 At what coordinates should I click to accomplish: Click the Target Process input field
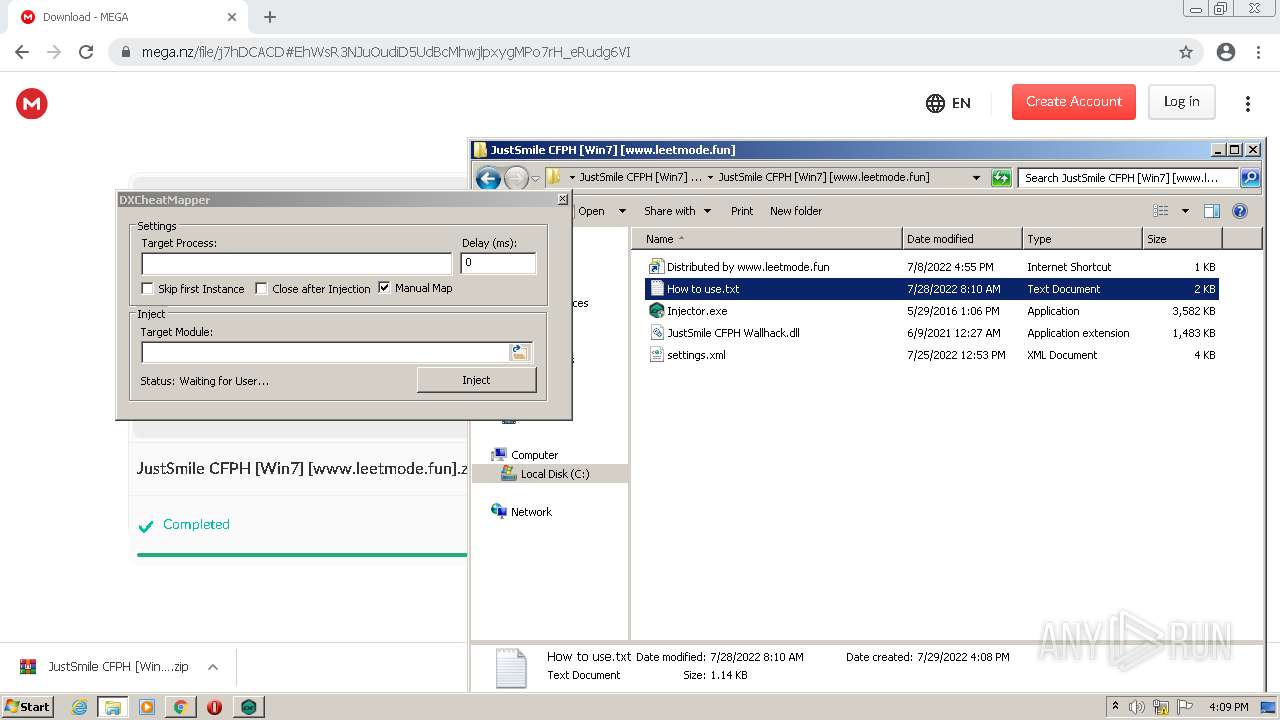tap(297, 264)
